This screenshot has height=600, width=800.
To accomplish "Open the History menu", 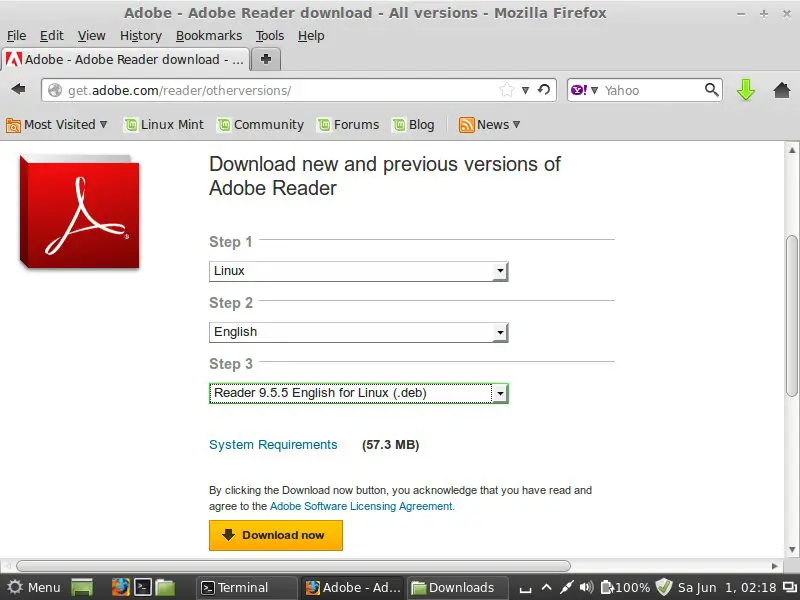I will tap(141, 36).
